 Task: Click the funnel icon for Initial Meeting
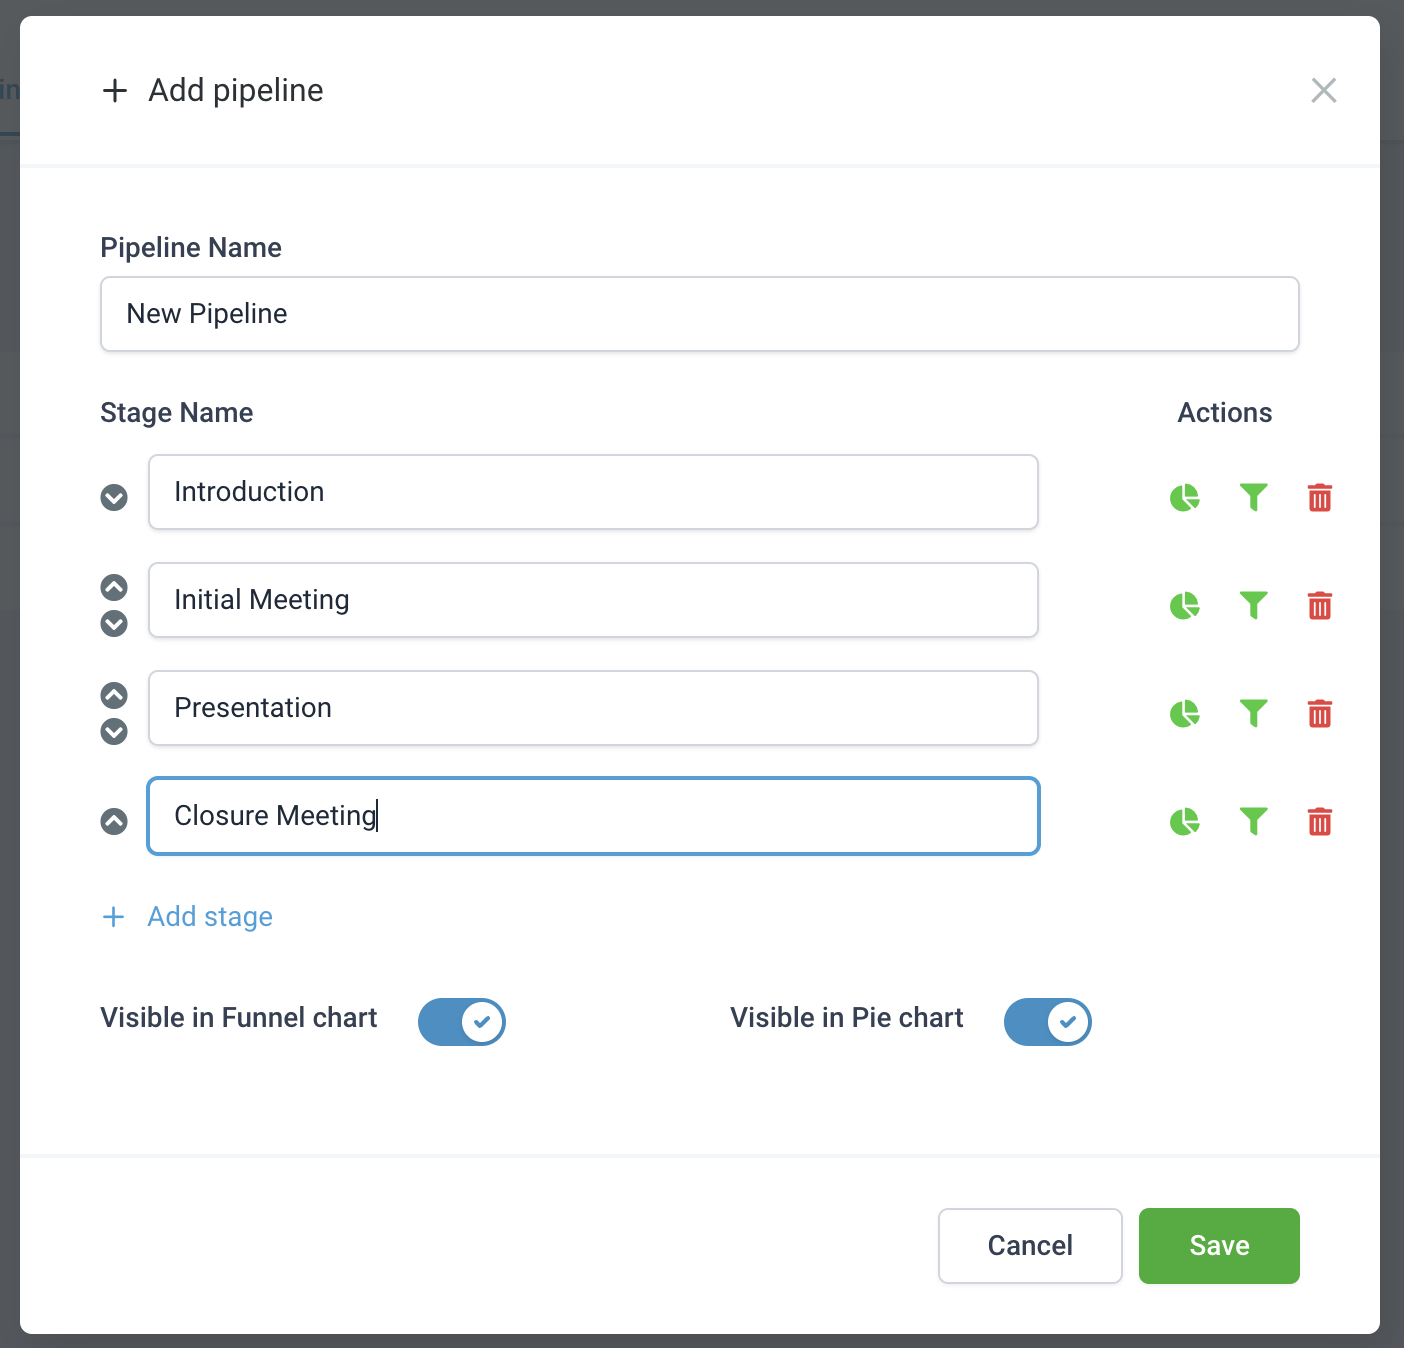tap(1253, 605)
